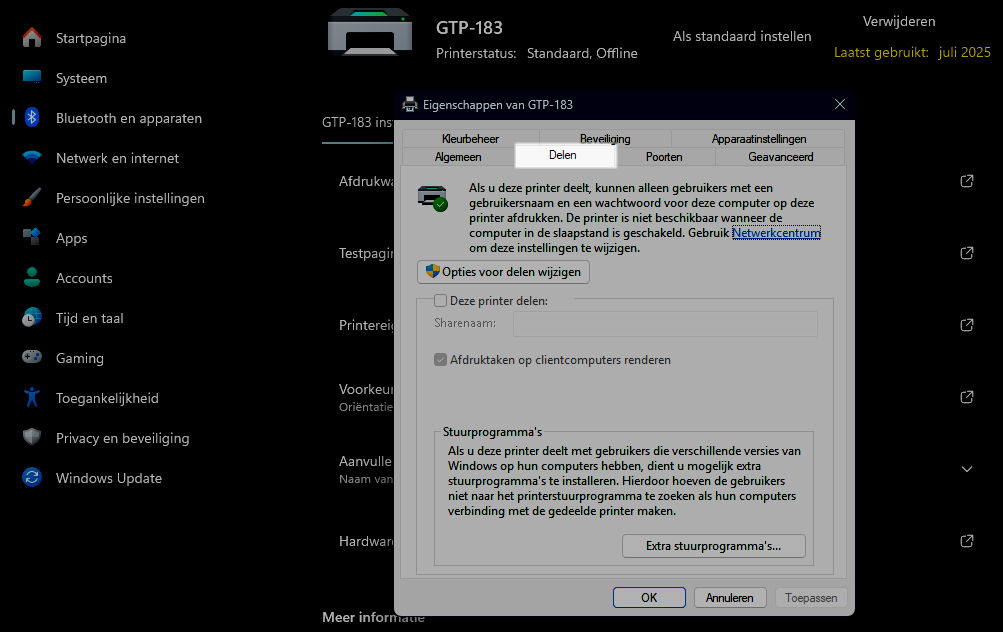Click the Gaming controller icon

click(32, 358)
